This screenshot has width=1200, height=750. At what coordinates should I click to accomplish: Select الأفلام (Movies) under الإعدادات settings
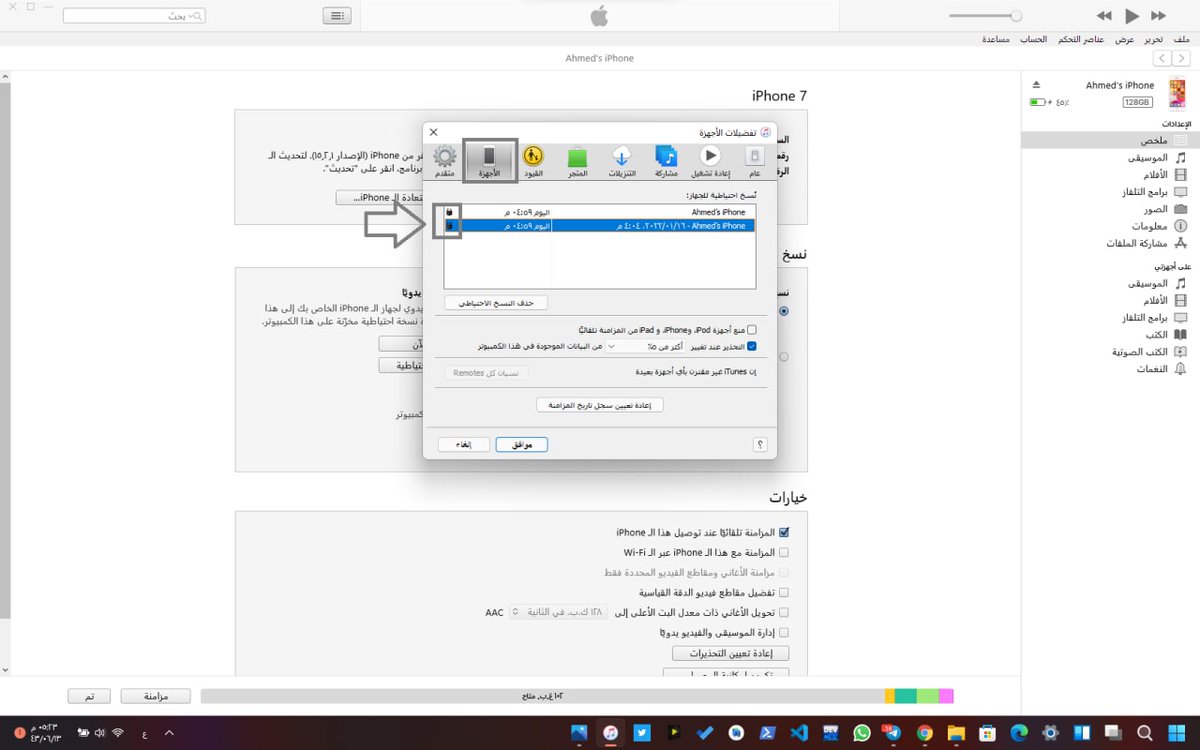tap(1110, 175)
